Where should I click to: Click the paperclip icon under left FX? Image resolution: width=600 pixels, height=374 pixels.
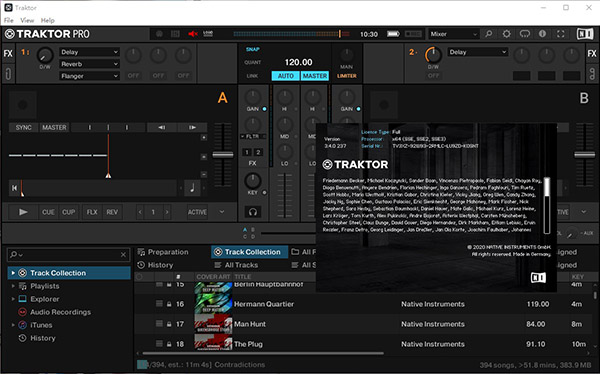point(8,73)
